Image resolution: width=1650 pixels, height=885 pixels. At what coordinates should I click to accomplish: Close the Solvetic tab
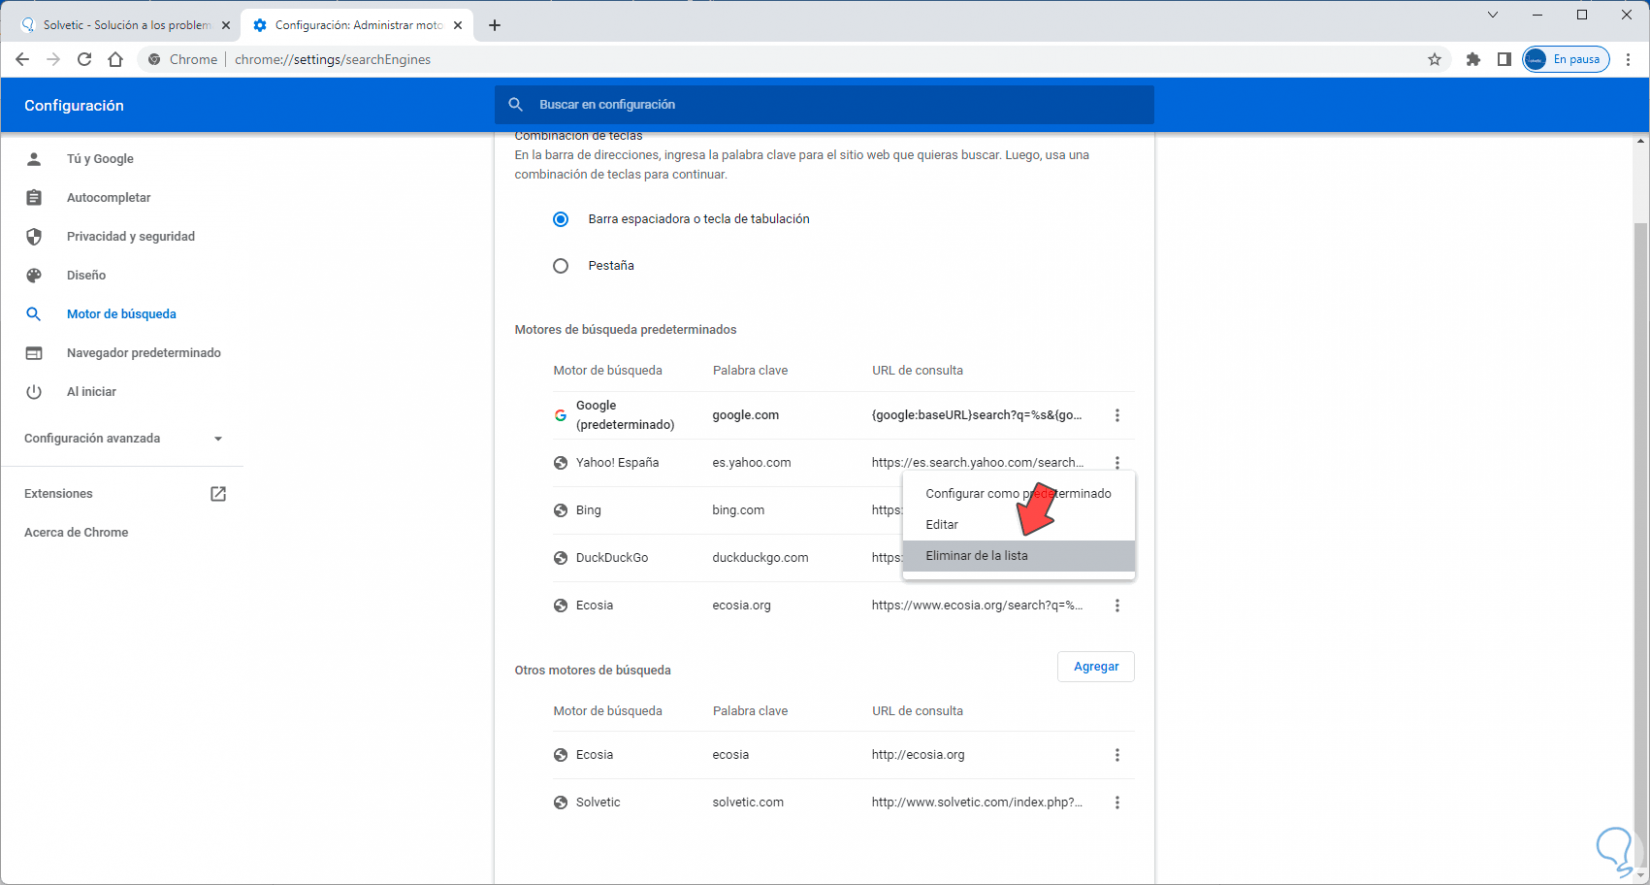click(x=225, y=25)
